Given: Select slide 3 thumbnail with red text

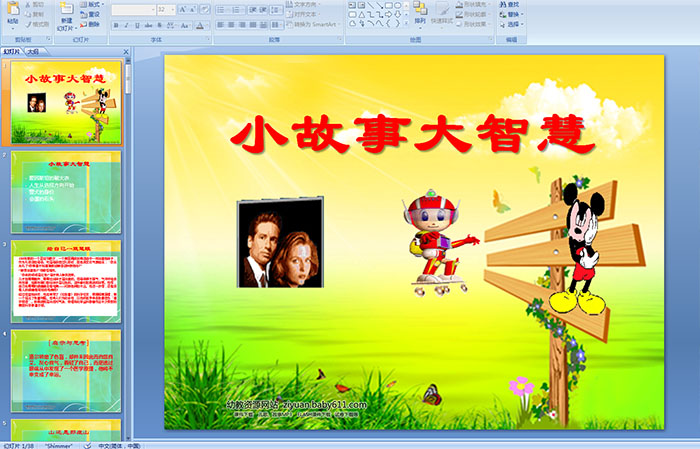Looking at the screenshot, I should (66, 281).
